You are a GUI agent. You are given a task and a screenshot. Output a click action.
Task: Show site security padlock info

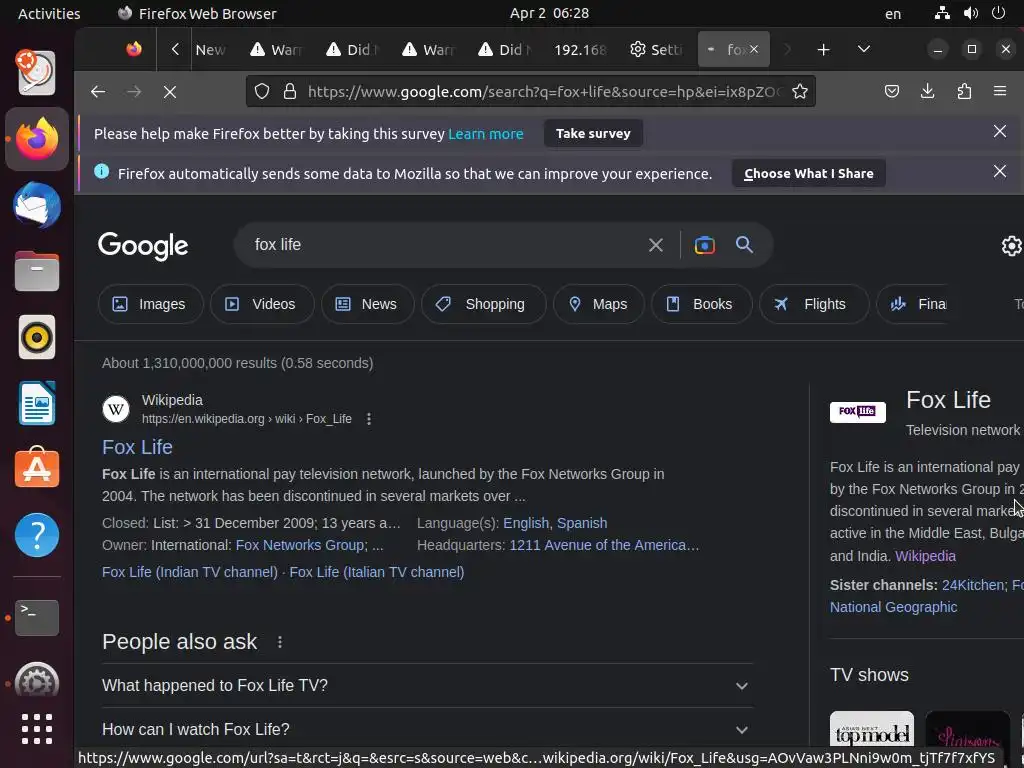(290, 91)
